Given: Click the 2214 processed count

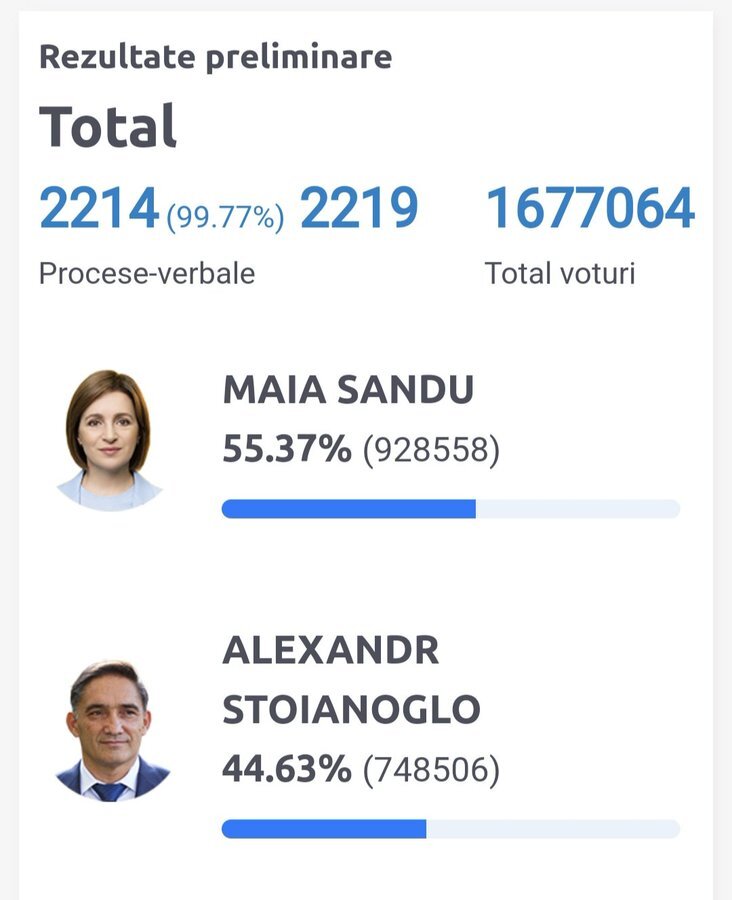Looking at the screenshot, I should tap(99, 209).
